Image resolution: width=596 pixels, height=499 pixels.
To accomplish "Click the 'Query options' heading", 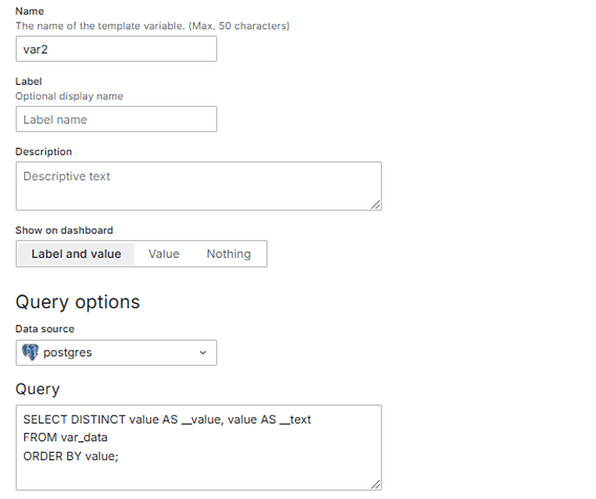I will pos(78,302).
